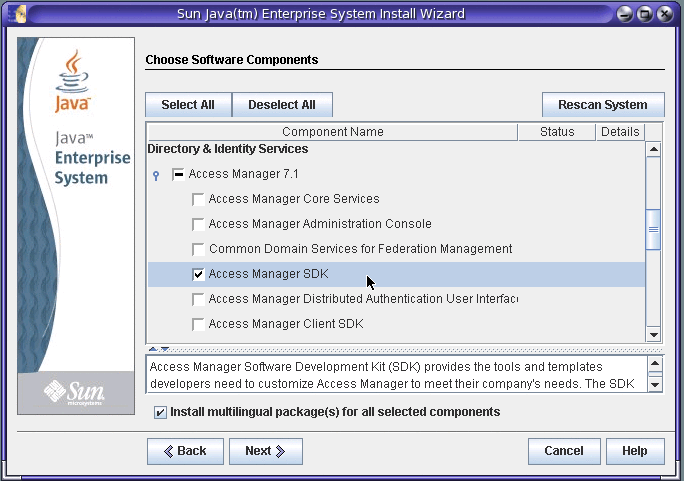This screenshot has width=684, height=481.
Task: Close the Install Wizard window
Action: [x=664, y=14]
